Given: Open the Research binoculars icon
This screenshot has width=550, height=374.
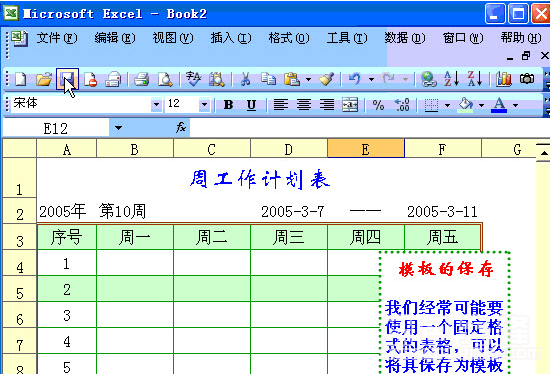Looking at the screenshot, I should (217, 79).
